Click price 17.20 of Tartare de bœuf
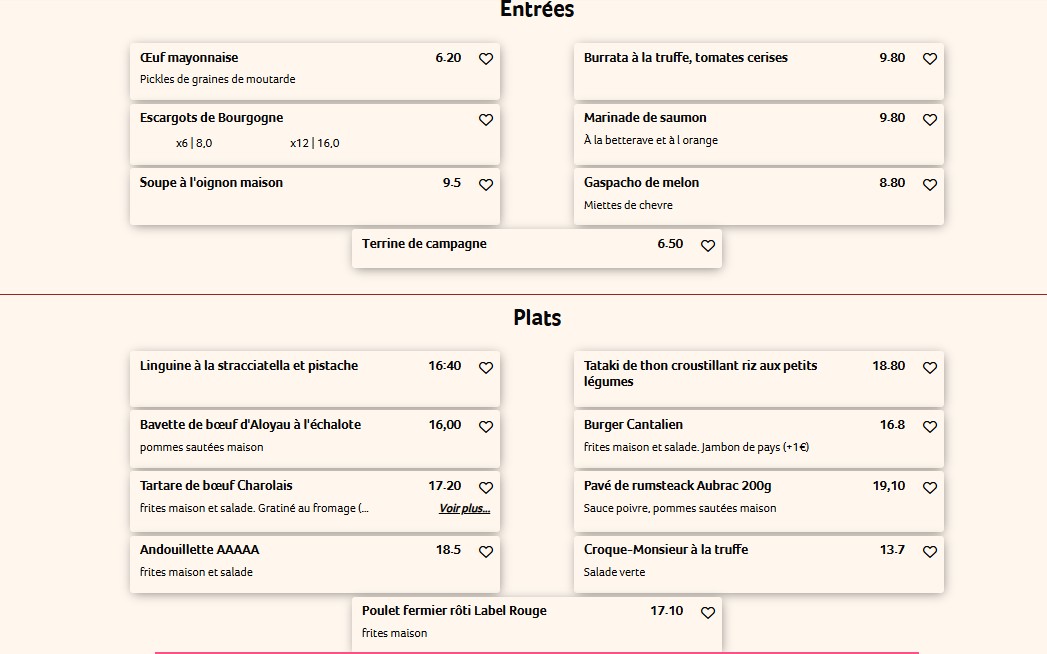Screen dimensions: 1047x654 click(x=445, y=486)
